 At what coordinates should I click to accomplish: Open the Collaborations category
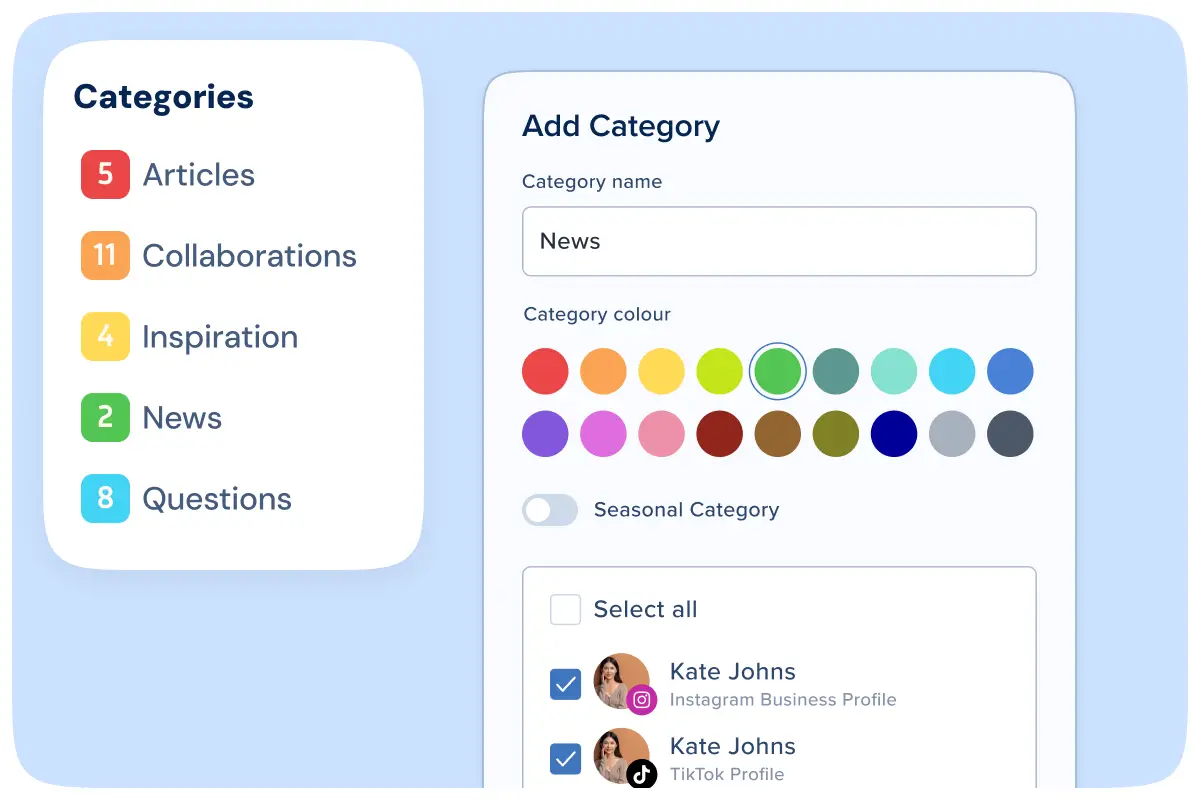[249, 256]
